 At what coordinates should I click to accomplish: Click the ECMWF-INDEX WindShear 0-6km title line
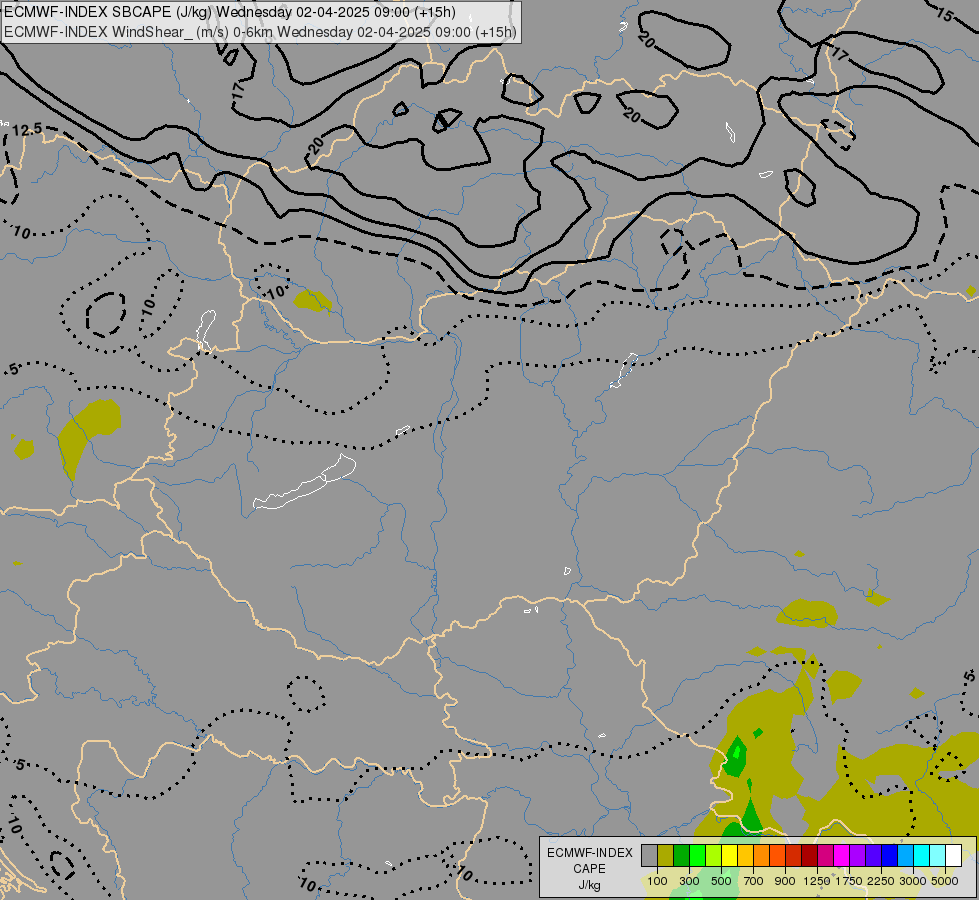click(x=260, y=32)
